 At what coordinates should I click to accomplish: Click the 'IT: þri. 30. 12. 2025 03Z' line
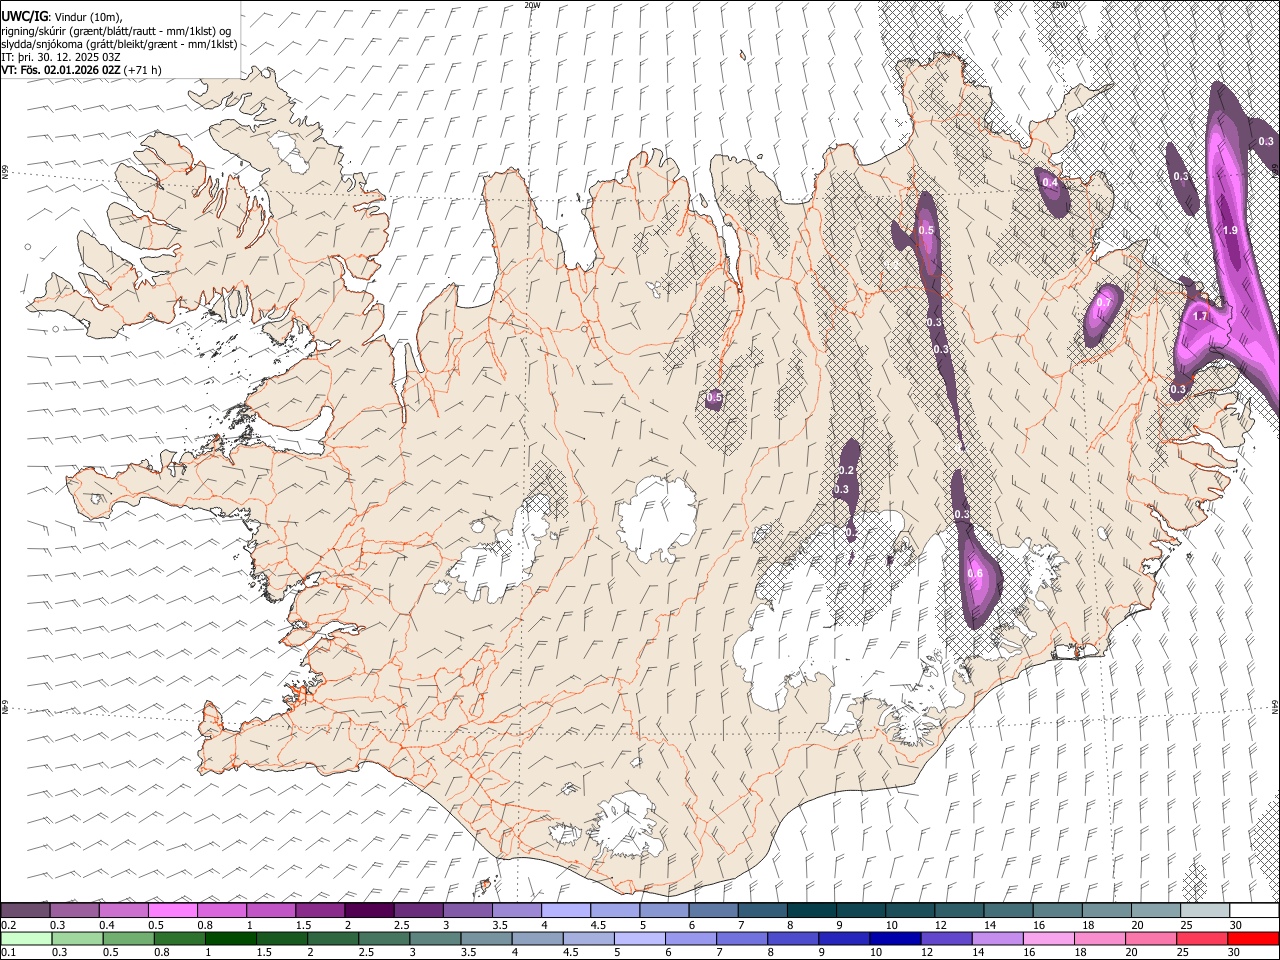pyautogui.click(x=61, y=57)
